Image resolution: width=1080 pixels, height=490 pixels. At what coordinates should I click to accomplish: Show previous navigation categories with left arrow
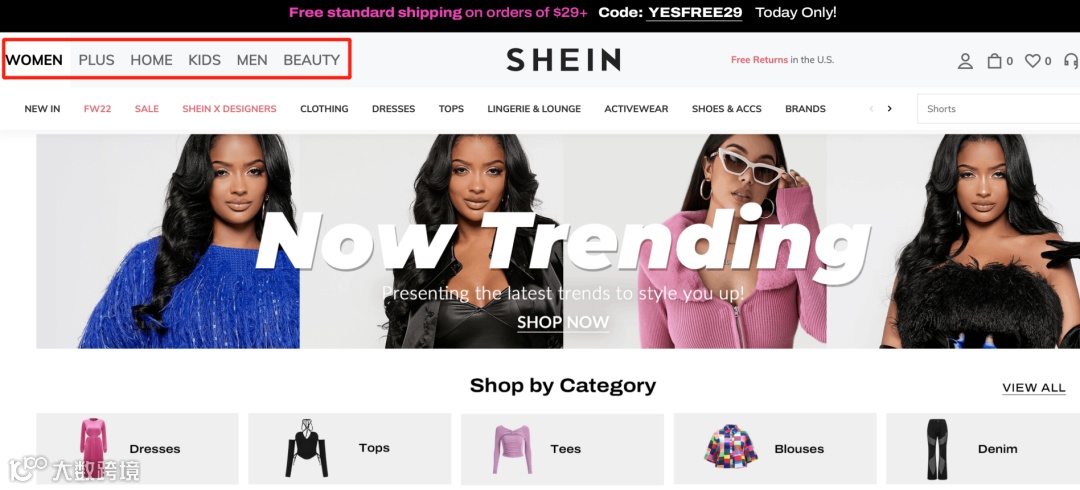pos(871,109)
